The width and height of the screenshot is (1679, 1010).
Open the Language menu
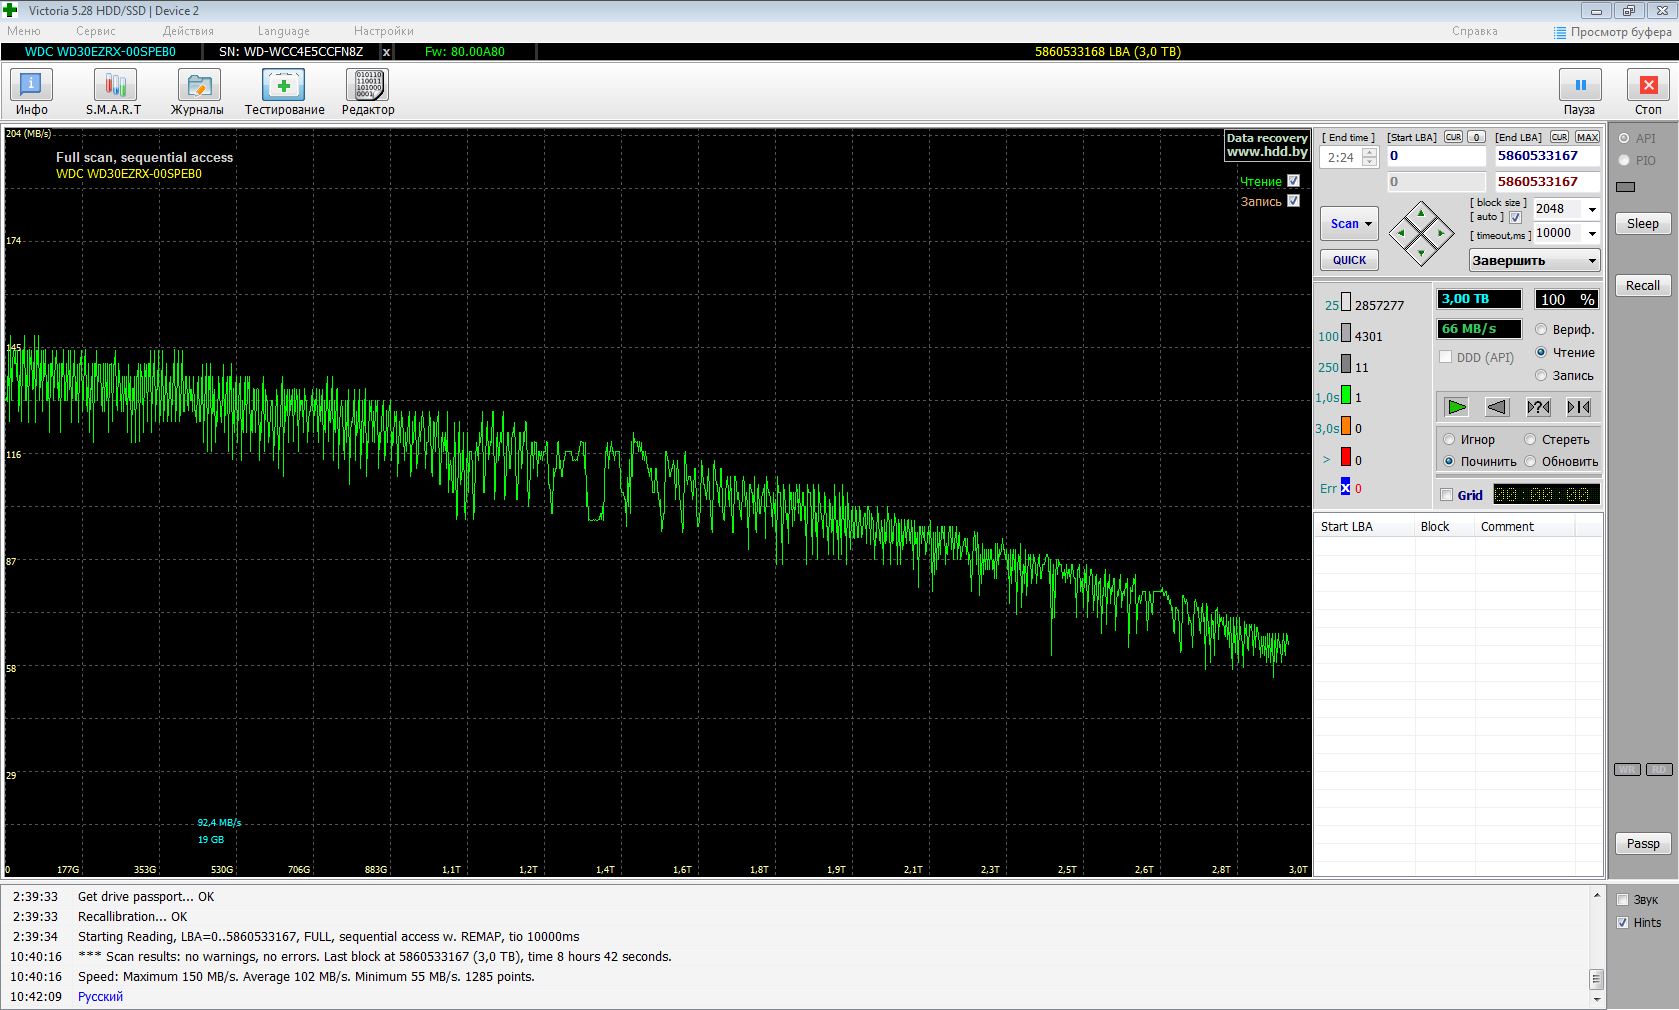tap(283, 31)
